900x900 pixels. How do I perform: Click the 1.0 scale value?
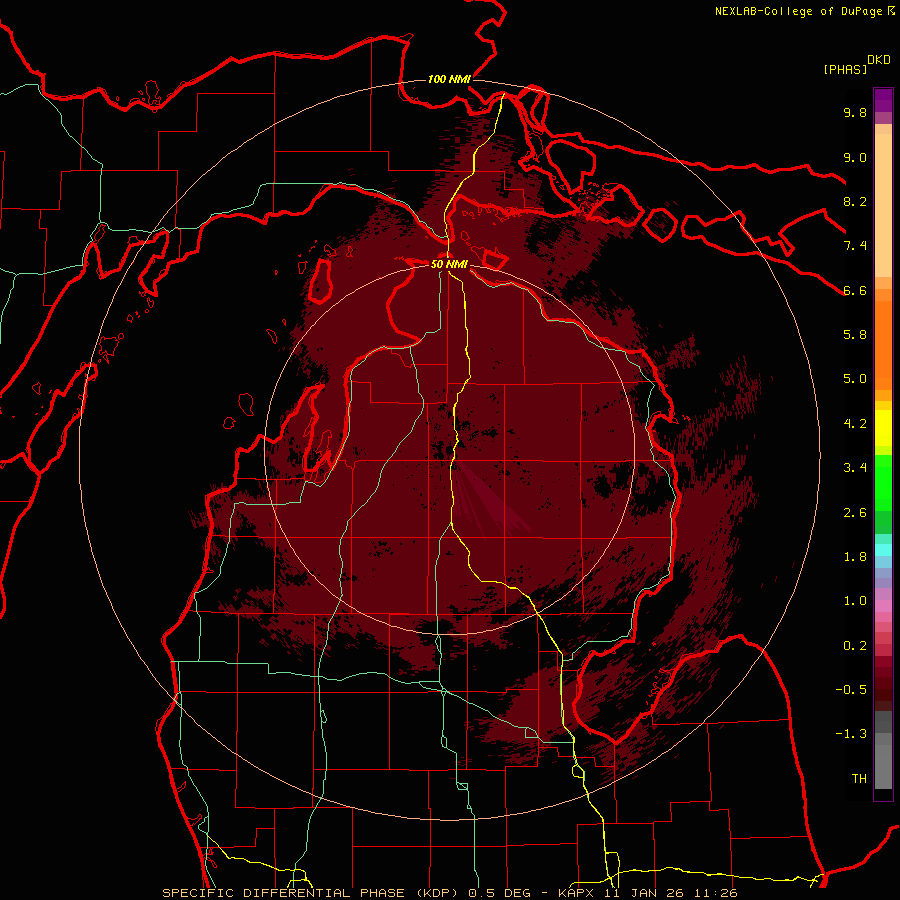pyautogui.click(x=855, y=601)
